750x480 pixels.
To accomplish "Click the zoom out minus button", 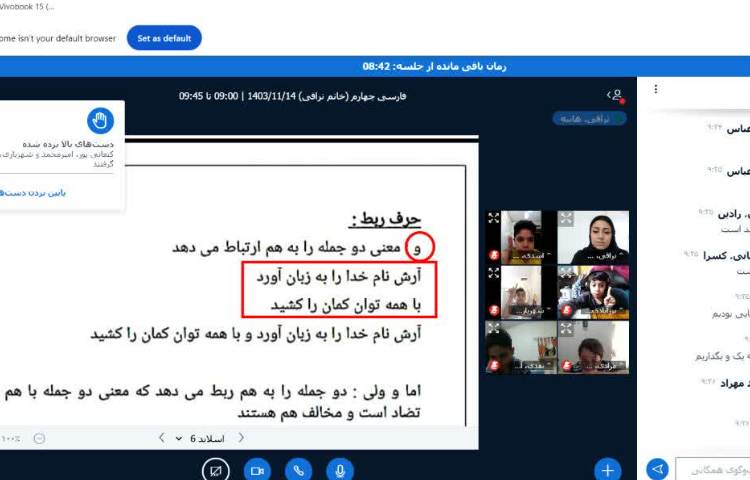I will click(39, 438).
